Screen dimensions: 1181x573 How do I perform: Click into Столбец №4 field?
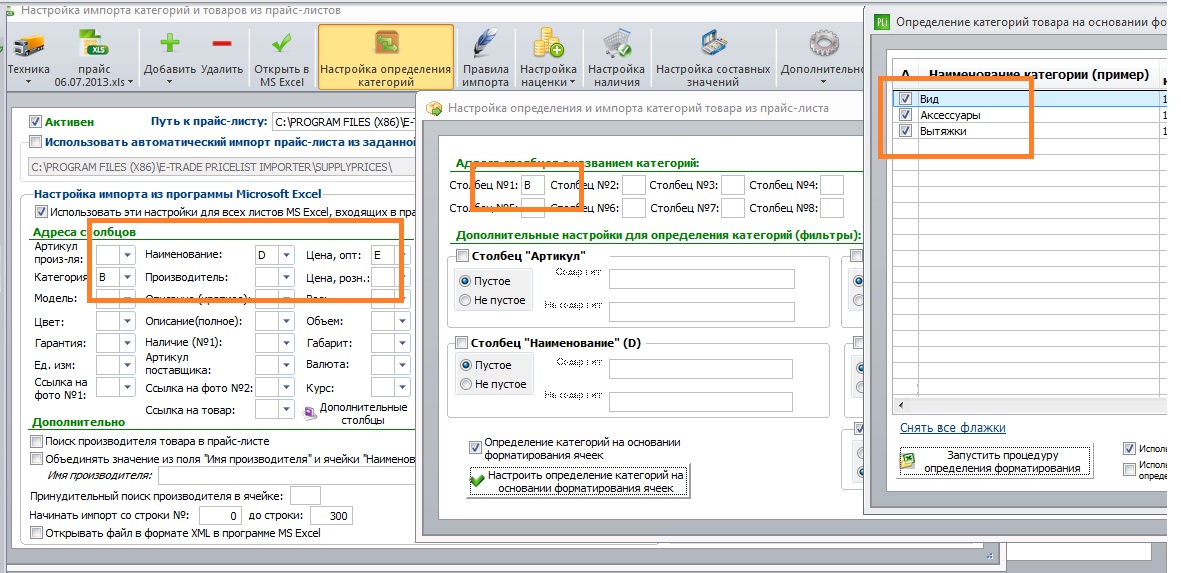[x=832, y=185]
